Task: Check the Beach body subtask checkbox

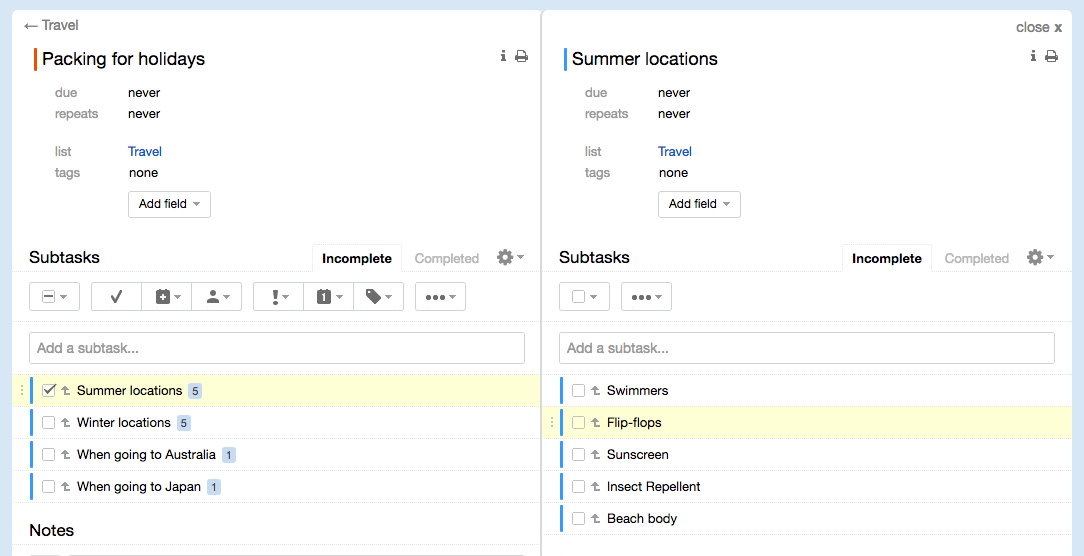Action: coord(579,519)
